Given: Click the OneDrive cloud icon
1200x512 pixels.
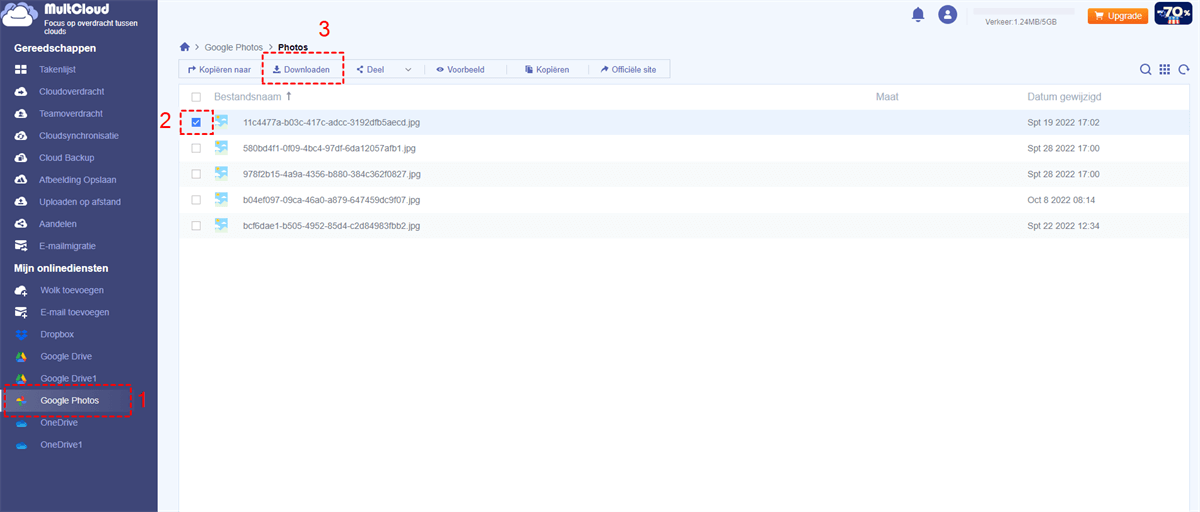Looking at the screenshot, I should [20, 423].
